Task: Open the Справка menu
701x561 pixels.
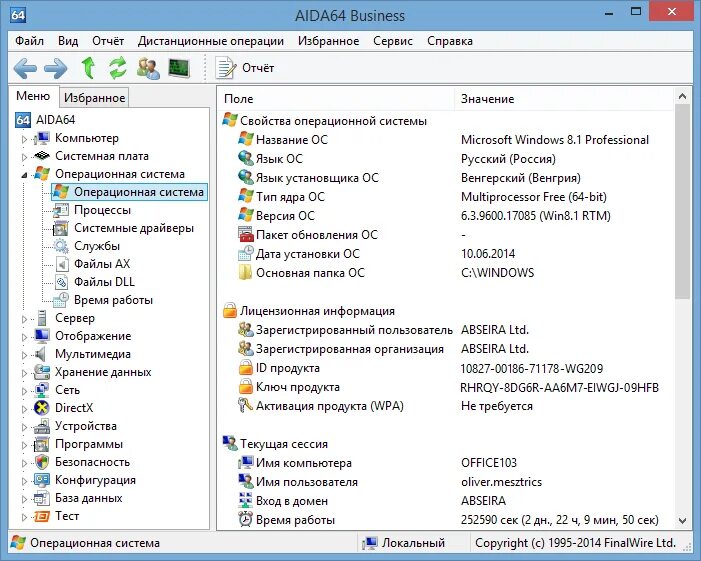Action: pos(450,41)
